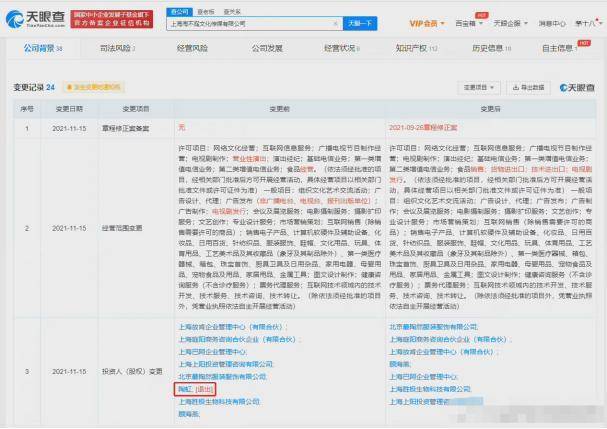607x429 pixels.
Task: Click the company name search field
Action: (x=255, y=20)
